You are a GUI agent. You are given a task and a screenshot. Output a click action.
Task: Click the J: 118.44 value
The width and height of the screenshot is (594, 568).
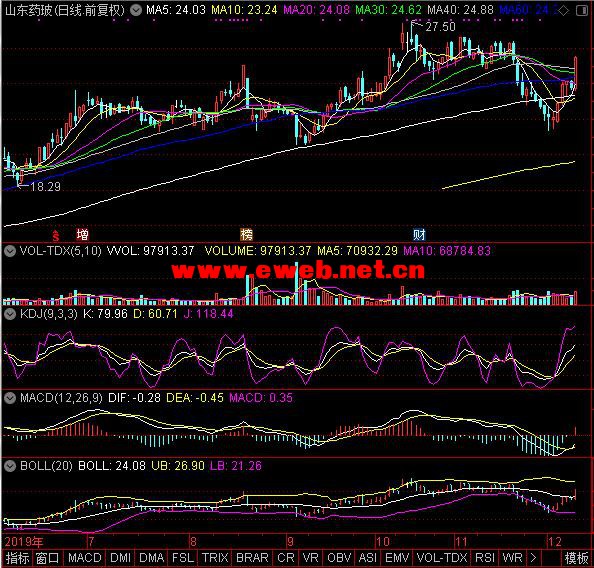tap(208, 314)
